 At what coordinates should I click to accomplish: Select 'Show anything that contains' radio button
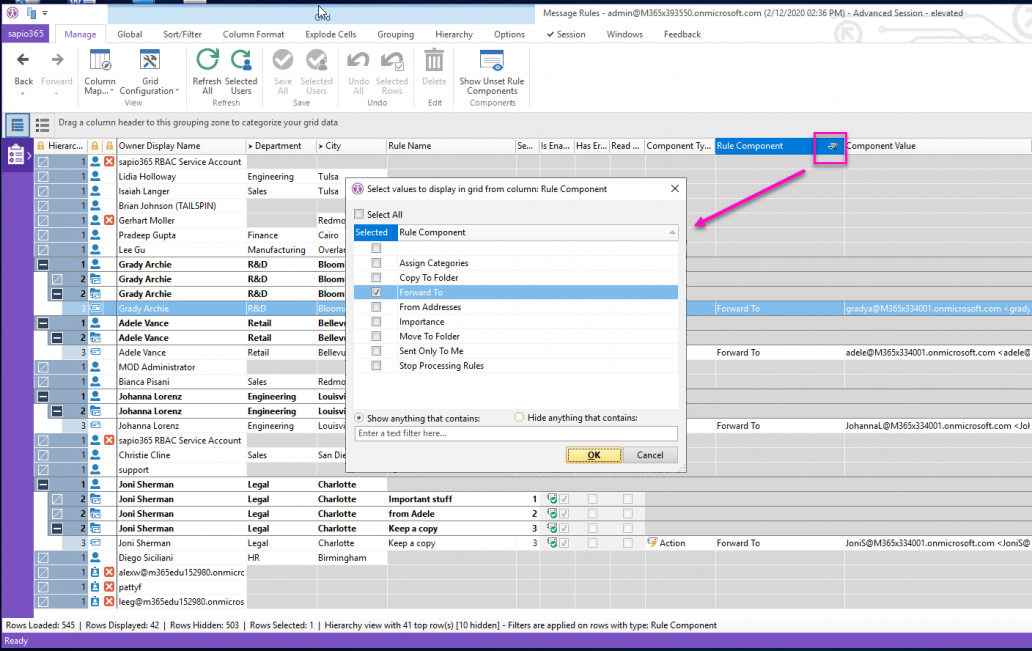(x=359, y=418)
